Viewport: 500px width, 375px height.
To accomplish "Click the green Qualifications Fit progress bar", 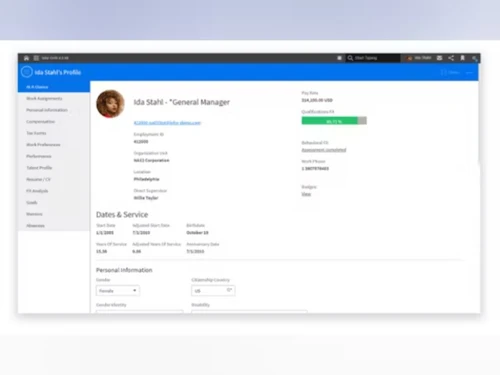I will [x=334, y=121].
